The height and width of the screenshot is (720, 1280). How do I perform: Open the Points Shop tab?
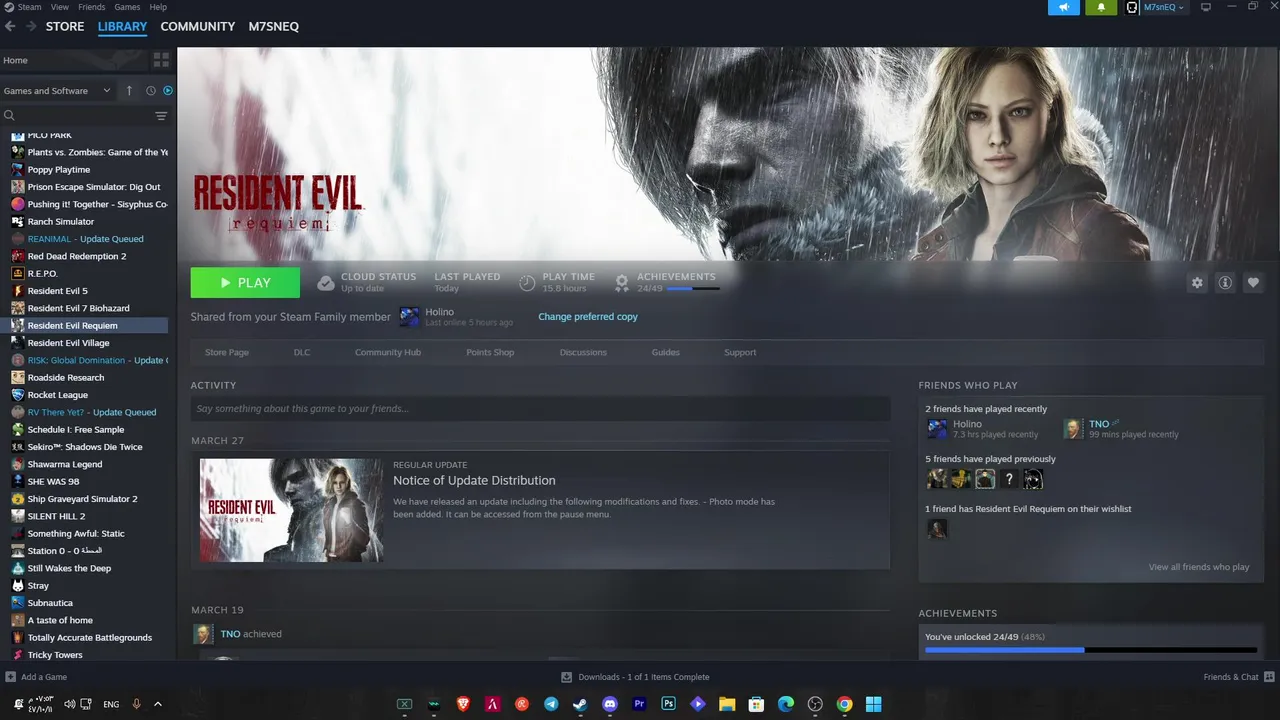[490, 352]
